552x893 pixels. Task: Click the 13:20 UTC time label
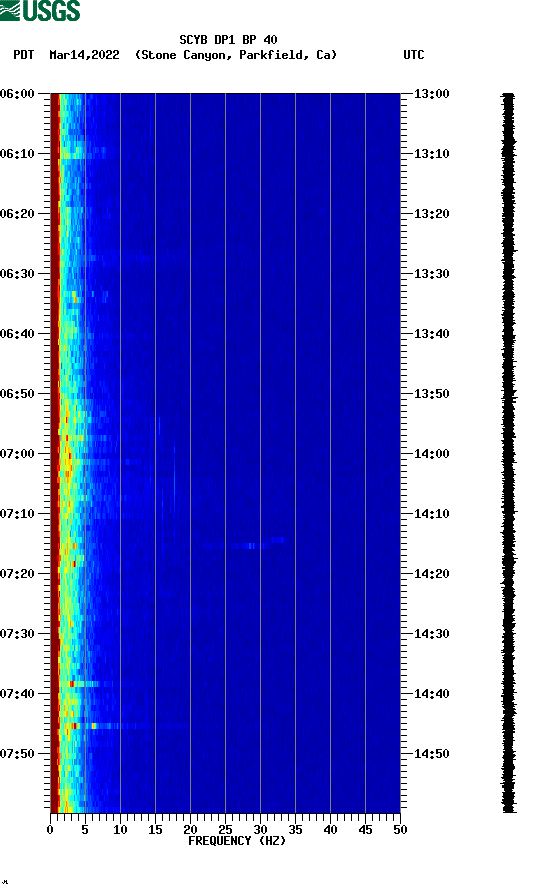click(431, 214)
